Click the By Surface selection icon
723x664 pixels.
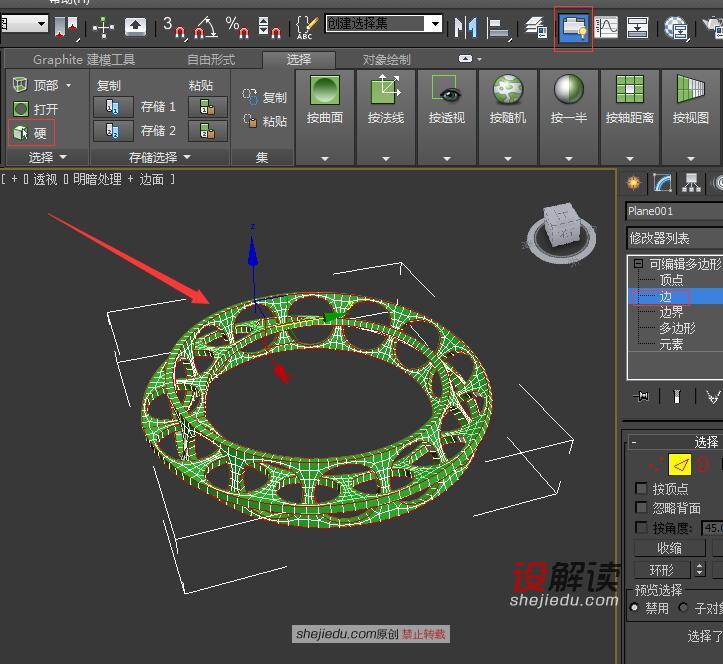click(x=325, y=90)
